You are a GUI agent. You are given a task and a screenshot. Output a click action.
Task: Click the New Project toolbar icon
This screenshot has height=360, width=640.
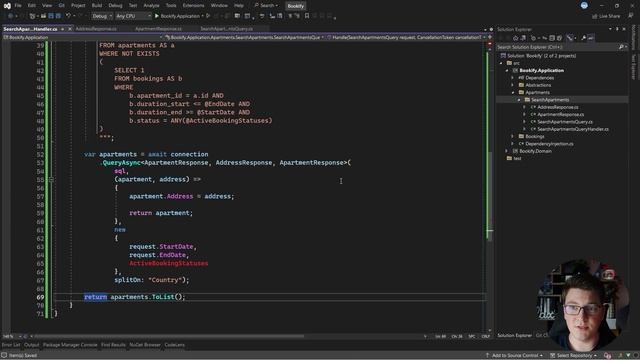32,16
